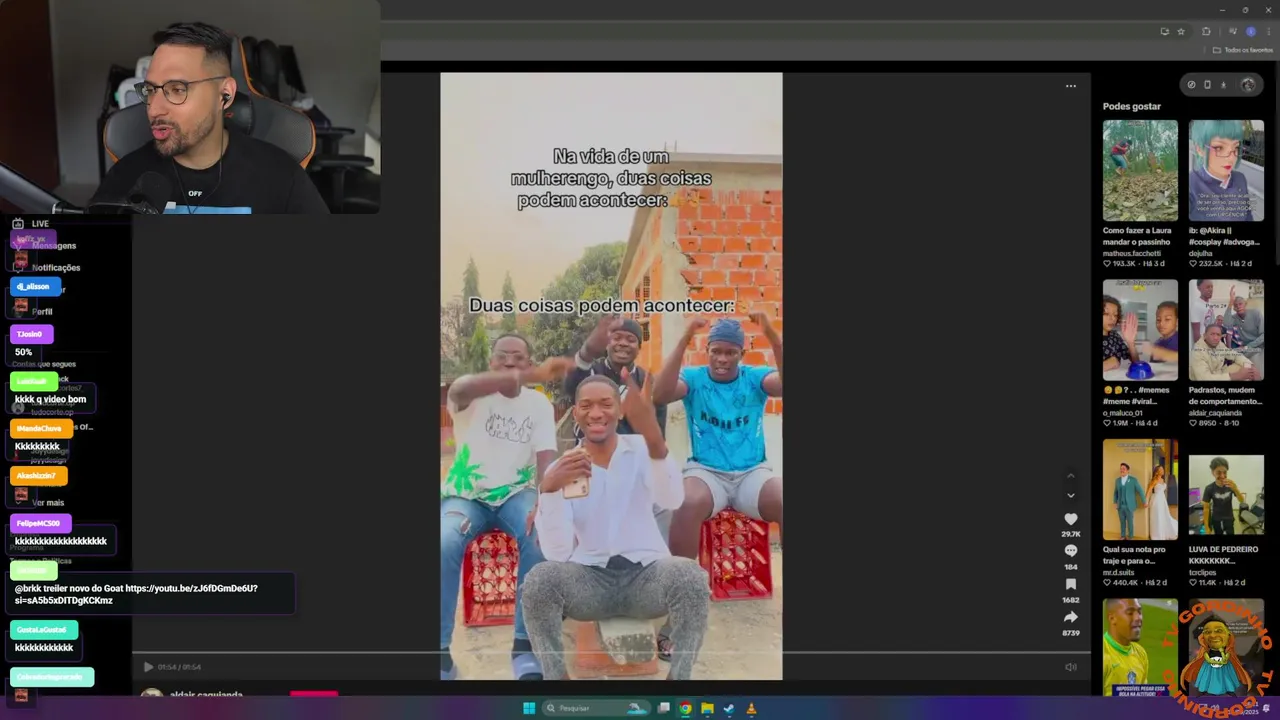Image resolution: width=1280 pixels, height=720 pixels.
Task: Open the Perfil sidebar item
Action: [42, 312]
